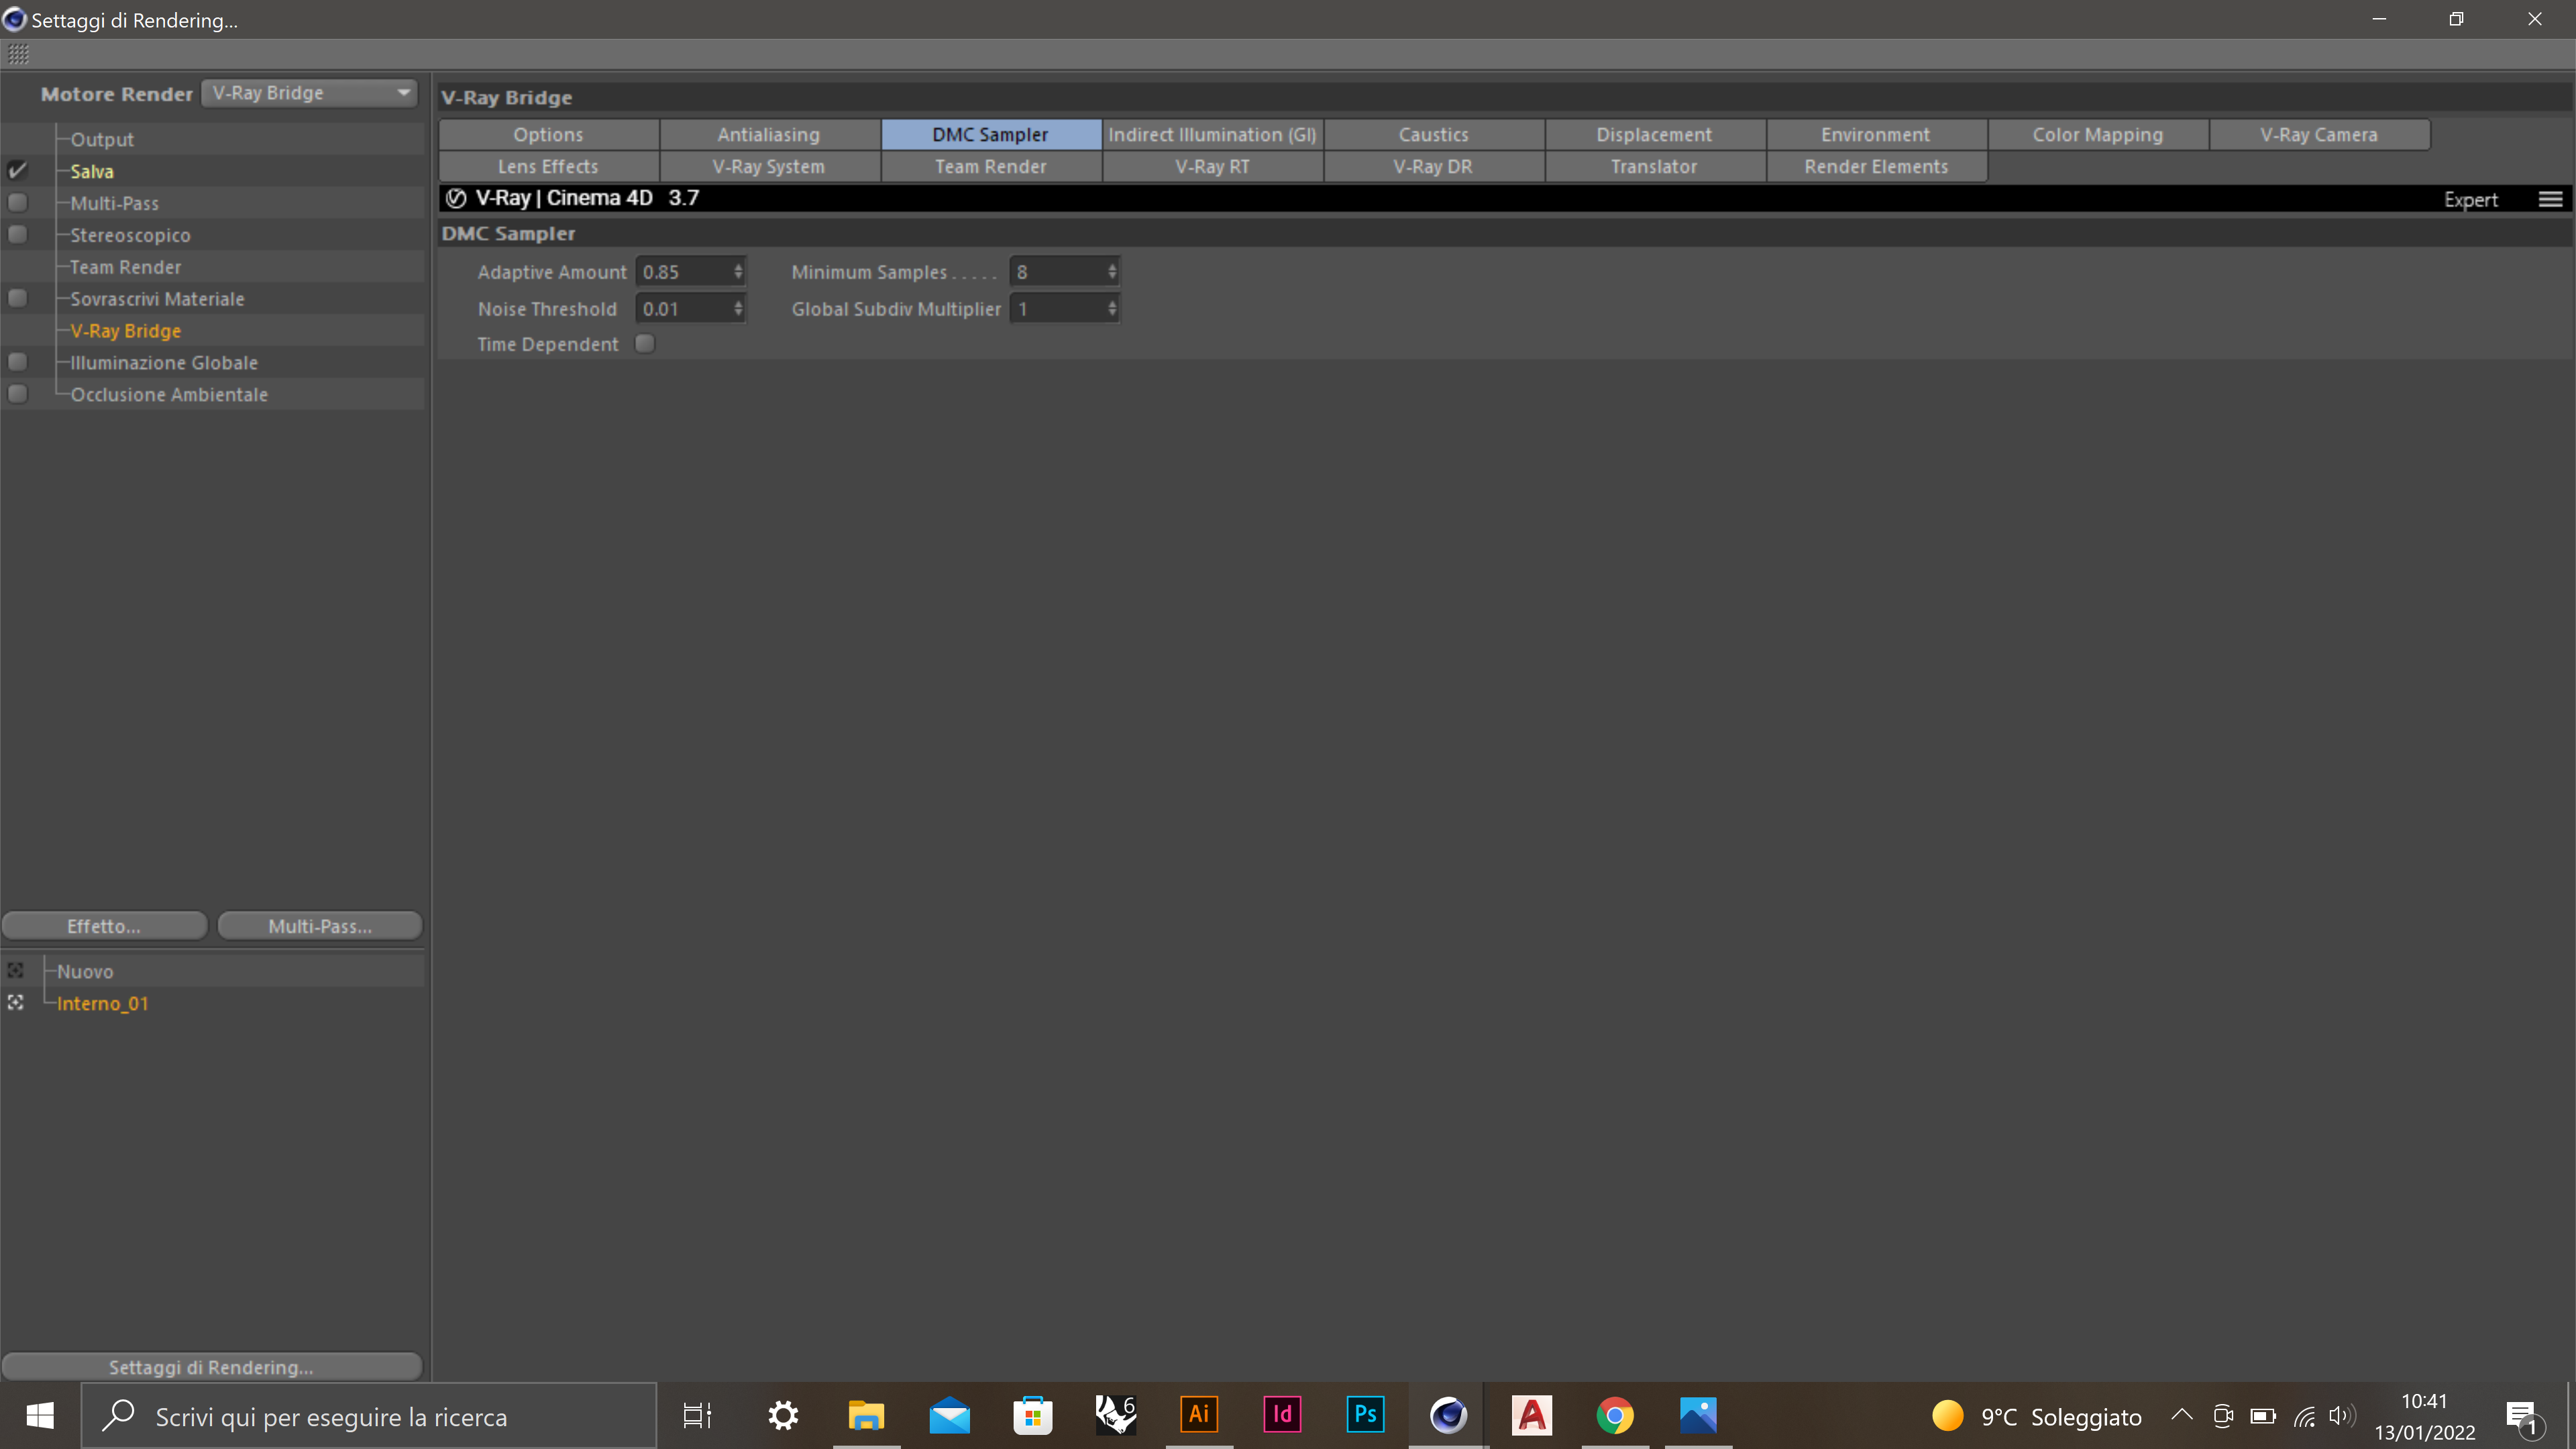Screen dimensions: 2576x1449
Task: Click the render preset icon beside Nuovo
Action: click(x=16, y=970)
